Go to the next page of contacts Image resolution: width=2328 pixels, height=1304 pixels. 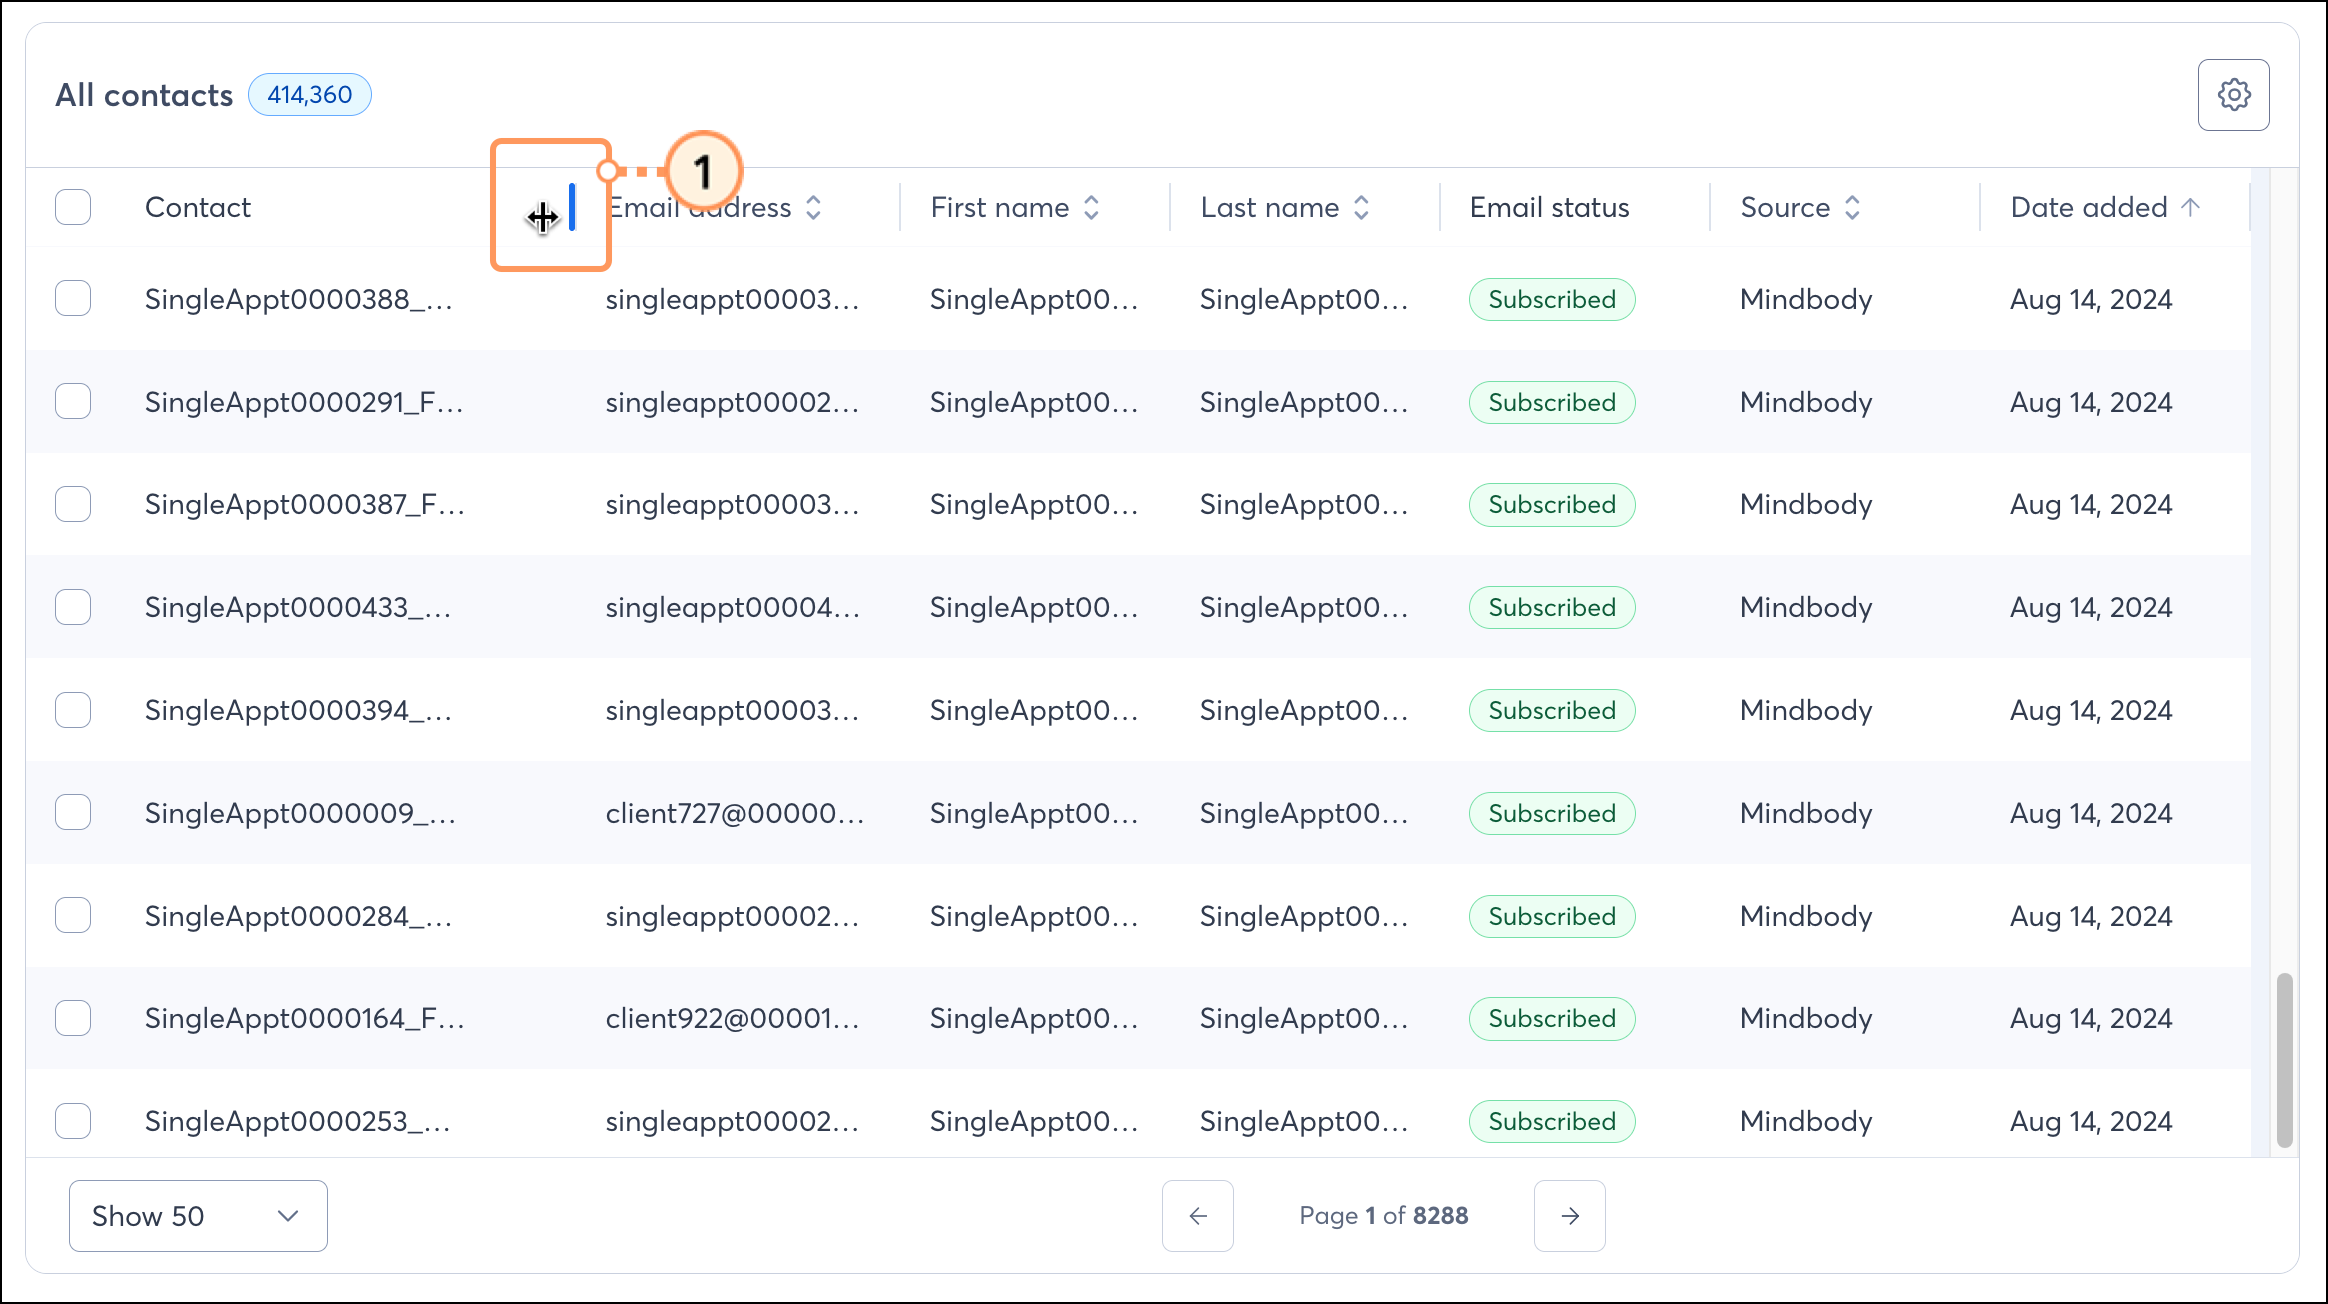point(1569,1216)
